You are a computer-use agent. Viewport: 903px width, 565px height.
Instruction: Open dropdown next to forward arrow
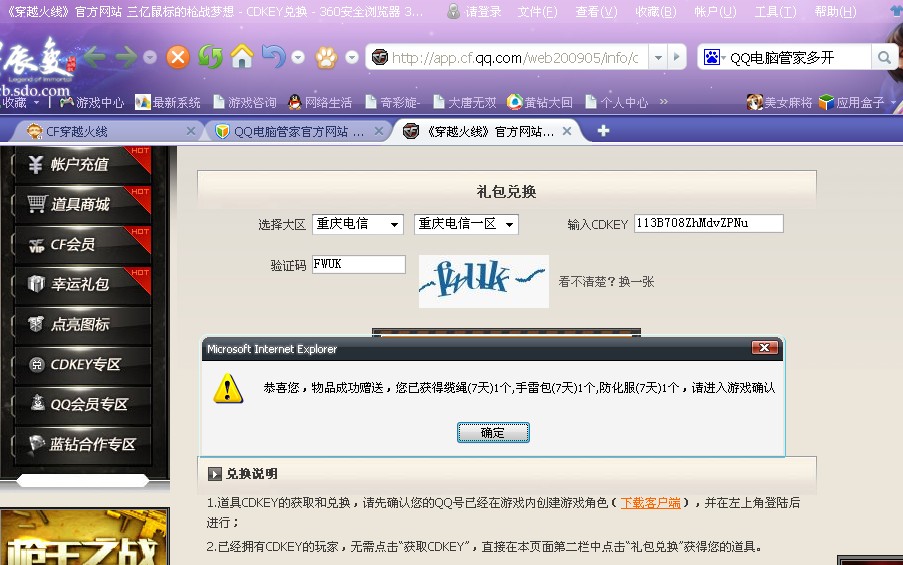click(150, 57)
